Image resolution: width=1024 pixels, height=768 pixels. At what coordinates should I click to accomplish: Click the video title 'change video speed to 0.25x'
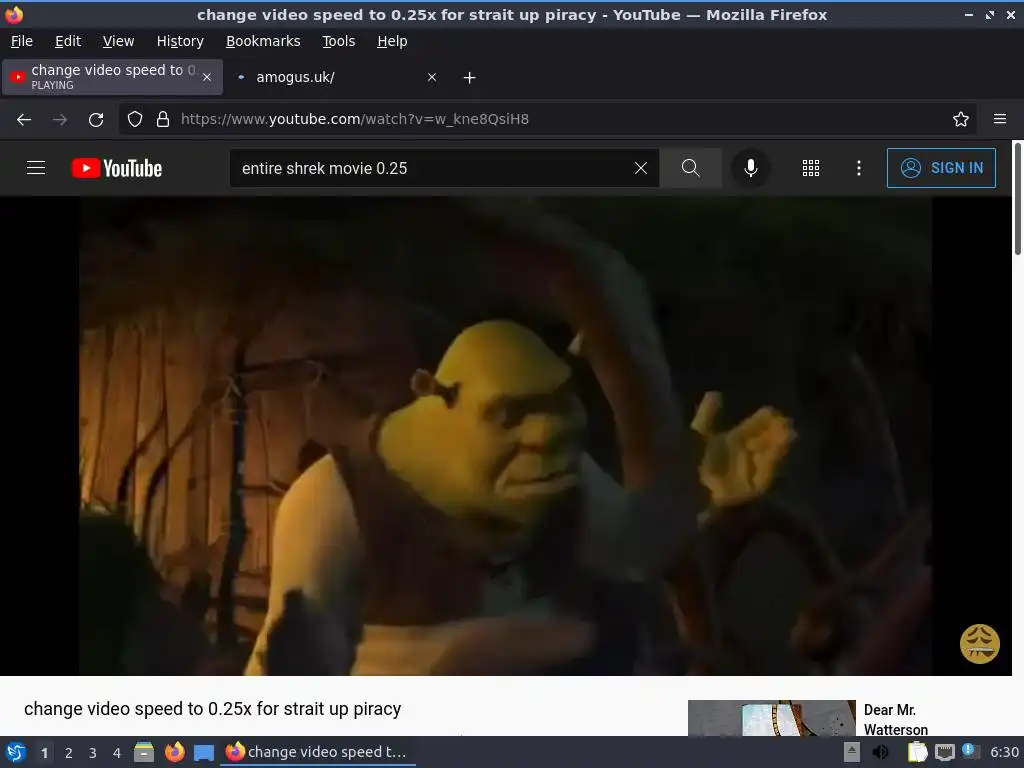pos(212,709)
